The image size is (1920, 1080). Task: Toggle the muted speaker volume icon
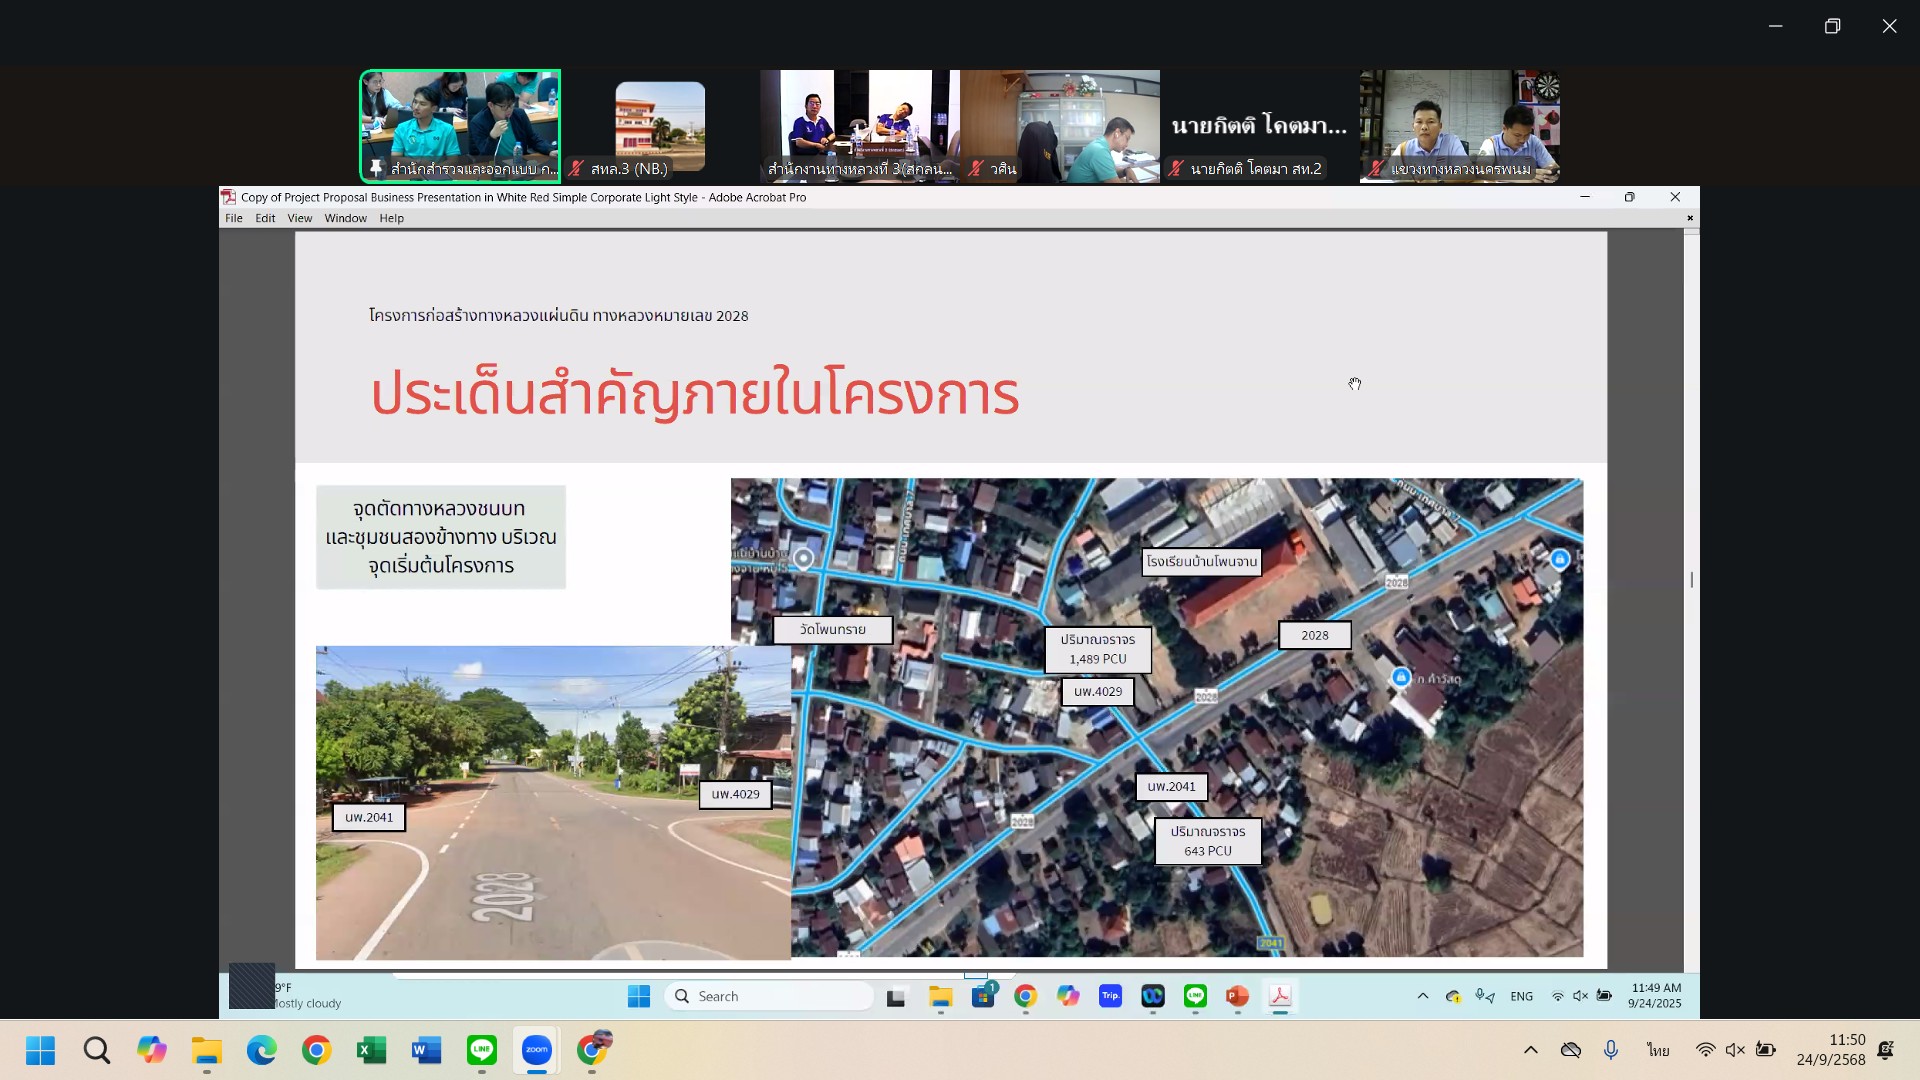tap(1735, 1050)
